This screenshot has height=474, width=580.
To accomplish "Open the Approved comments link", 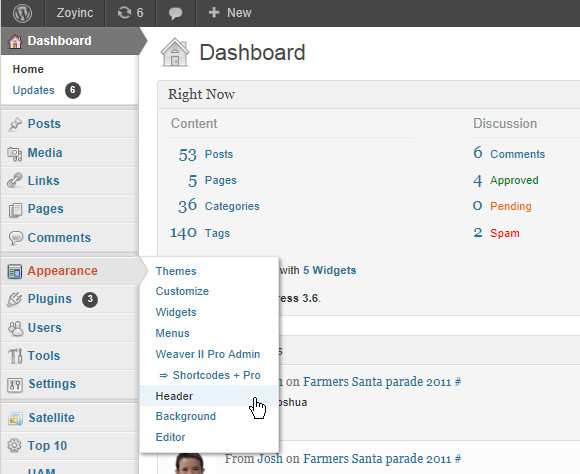I will (x=514, y=180).
